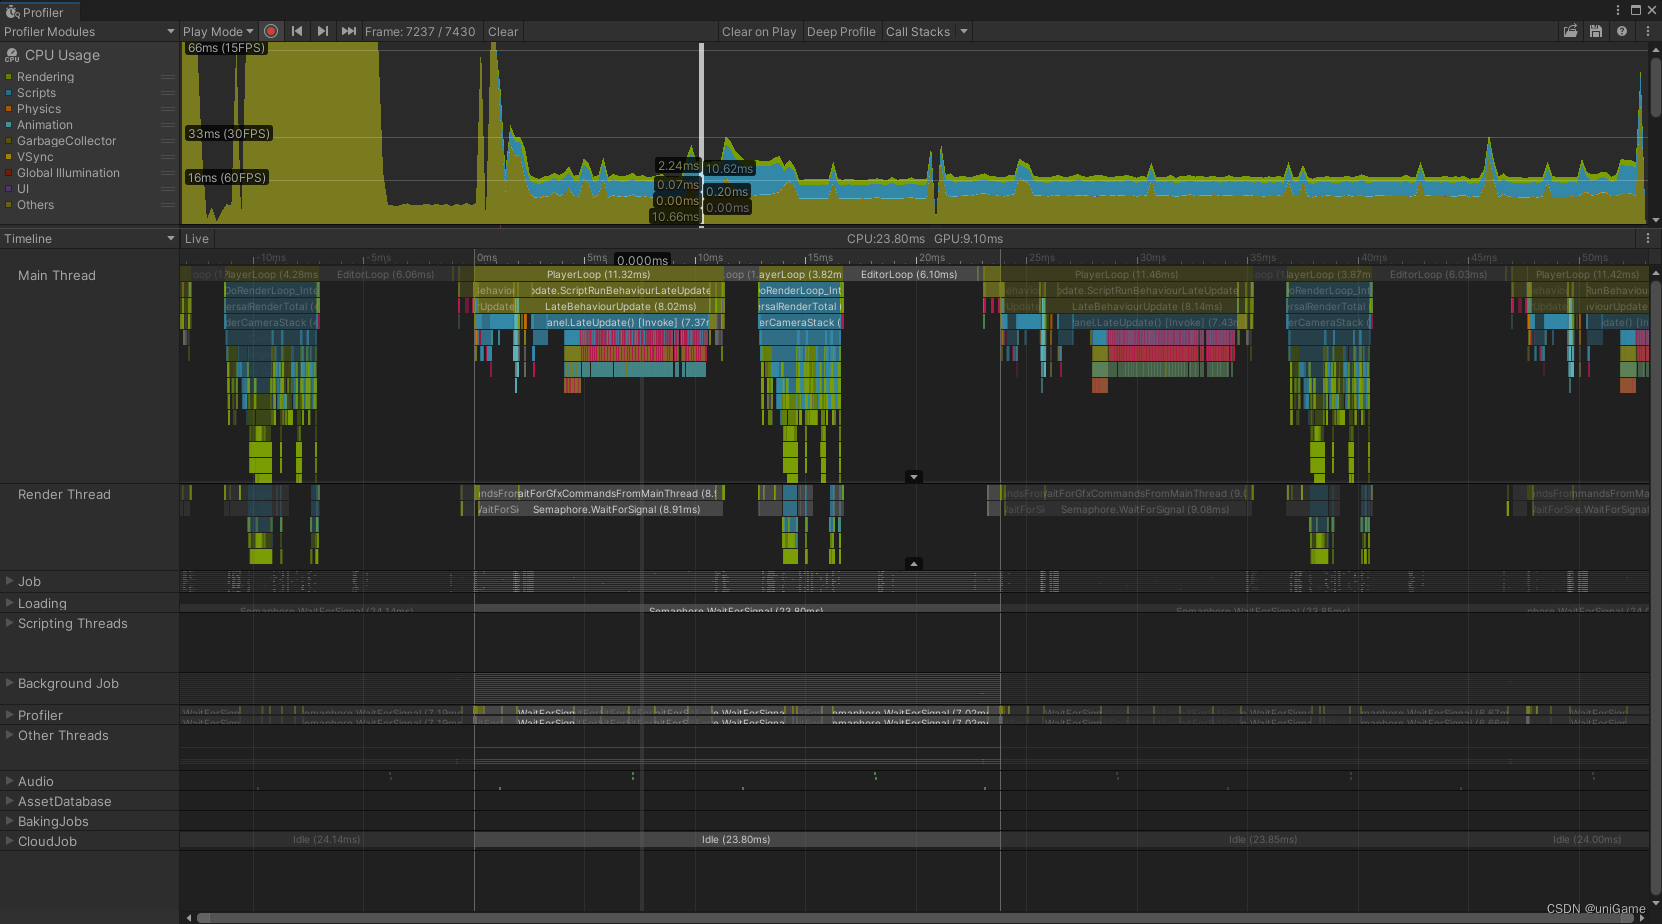This screenshot has width=1662, height=924.
Task: Collapse Main Thread rows with the down arrow
Action: click(913, 477)
